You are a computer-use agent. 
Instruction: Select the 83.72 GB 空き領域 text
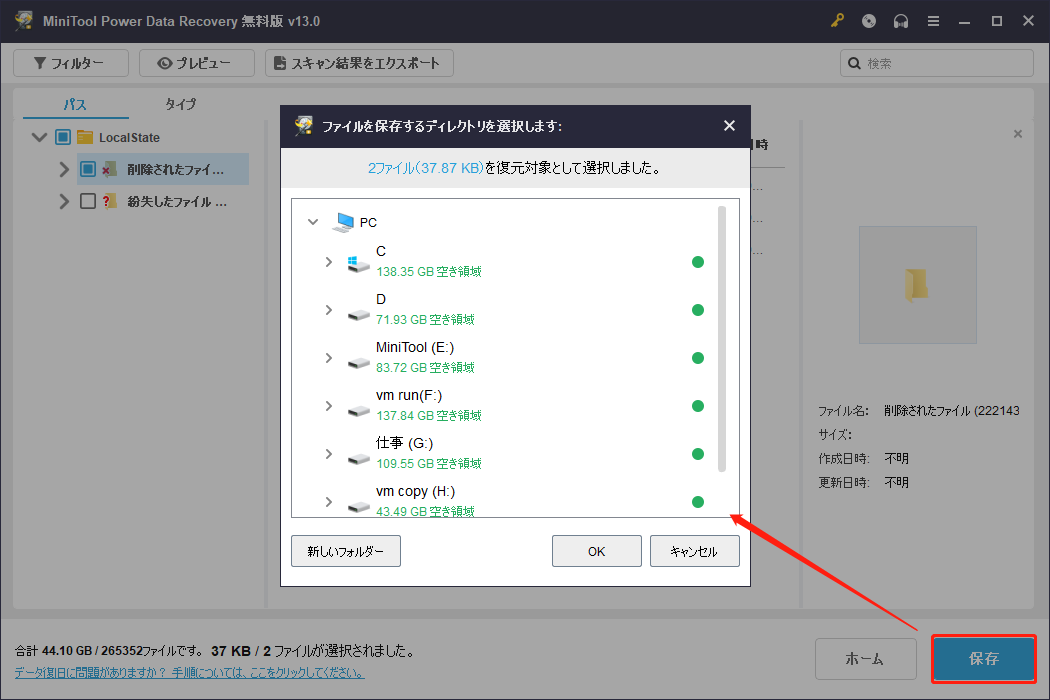pos(425,368)
